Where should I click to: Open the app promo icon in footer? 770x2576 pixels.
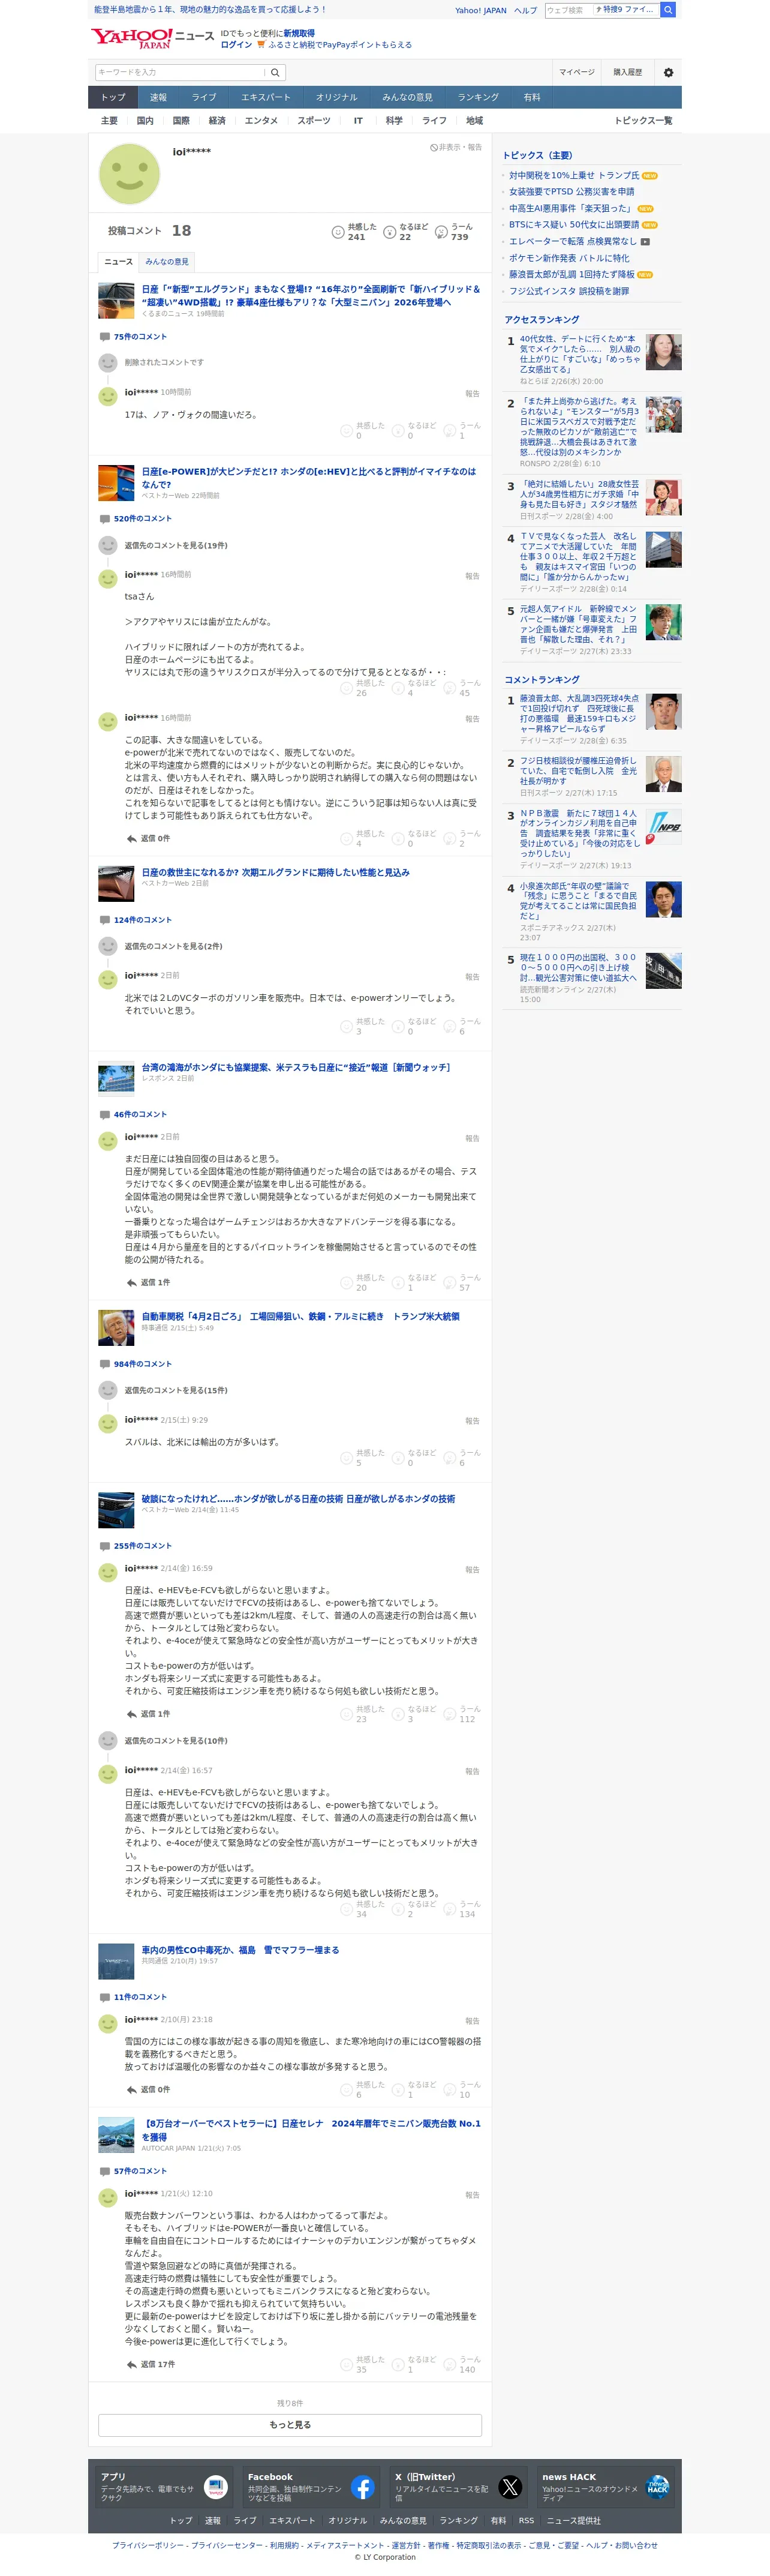pyautogui.click(x=215, y=2486)
